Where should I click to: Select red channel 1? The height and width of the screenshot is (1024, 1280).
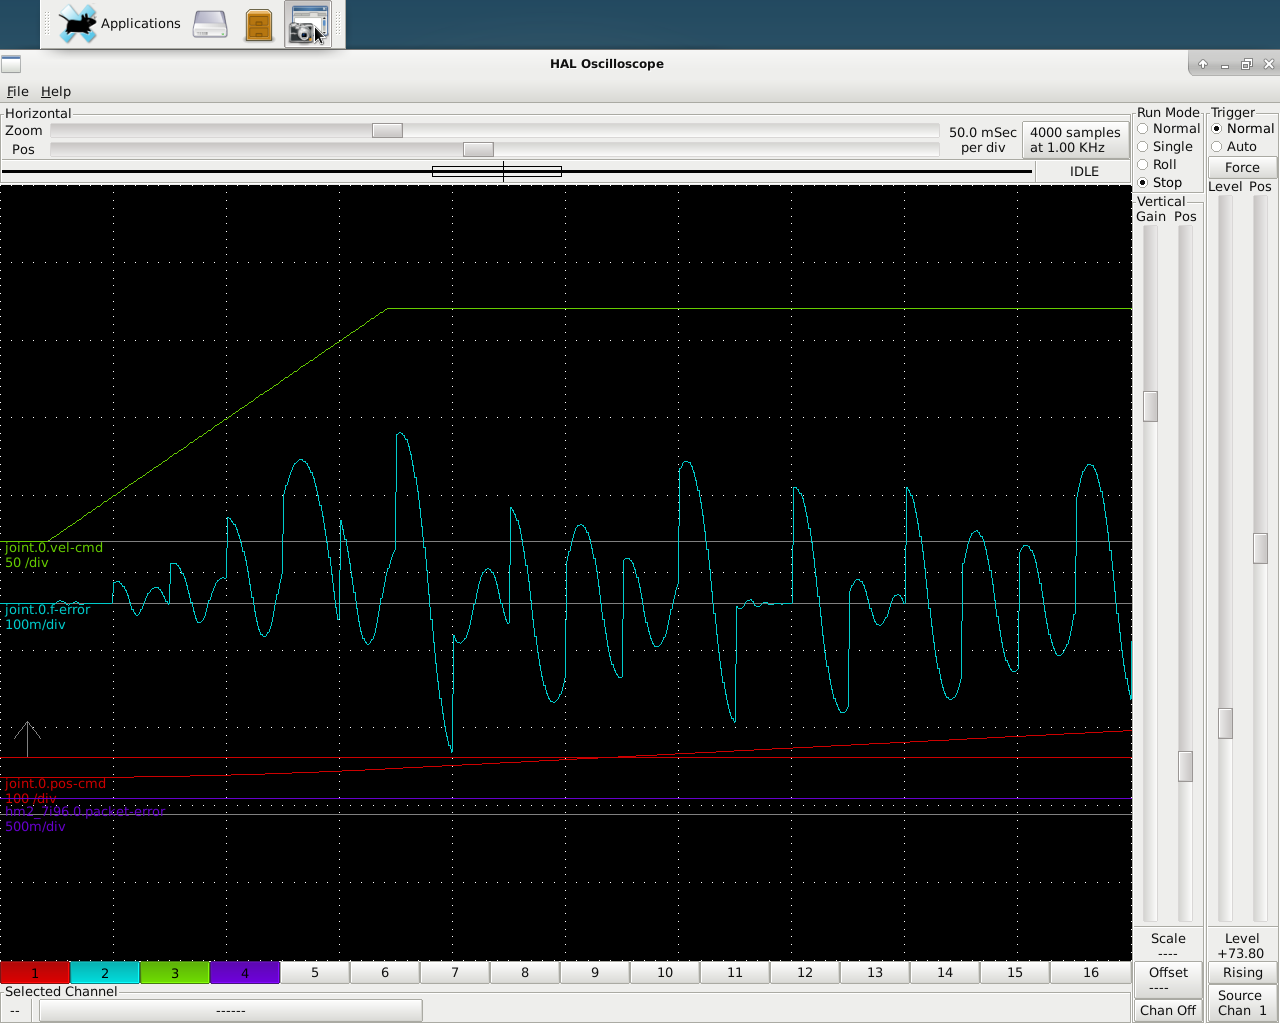[x=35, y=973]
